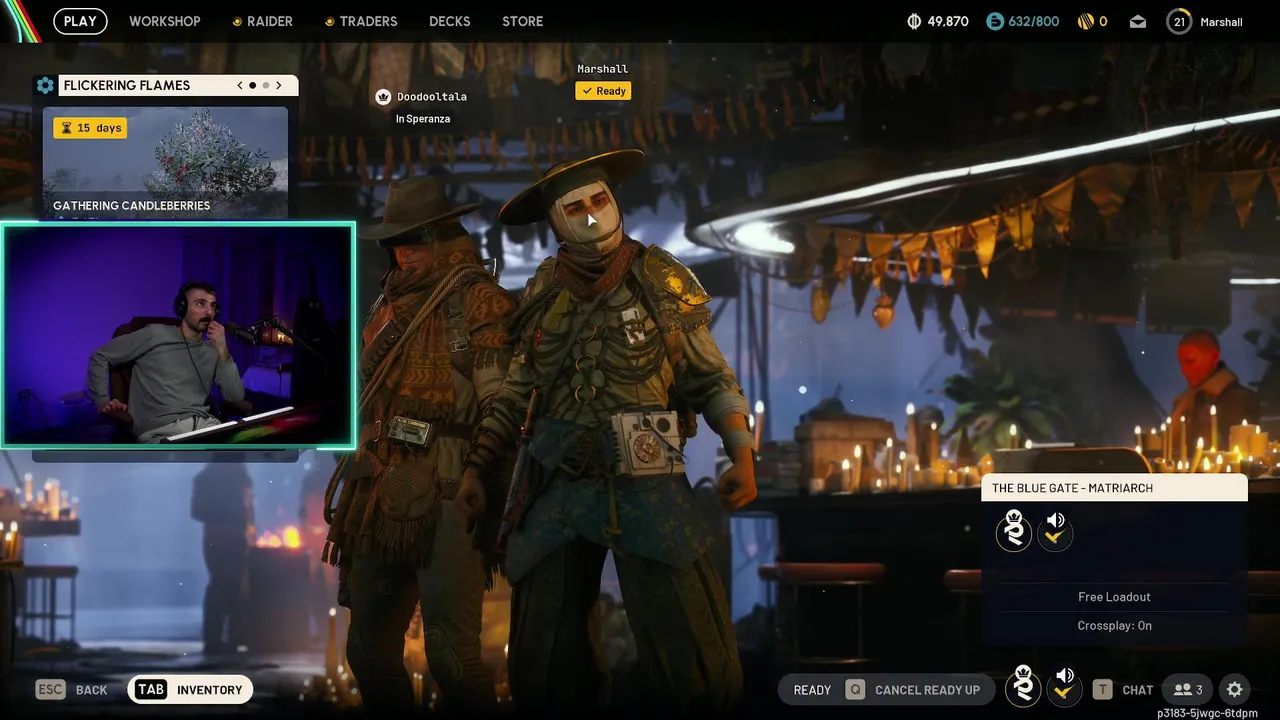Viewport: 1280px width, 720px height.
Task: Click the Q key hint icon
Action: click(855, 690)
